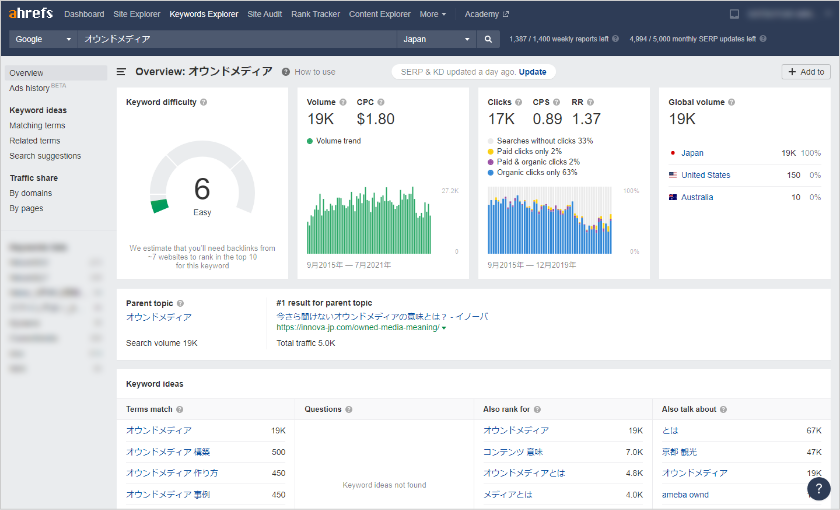Image resolution: width=840 pixels, height=510 pixels.
Task: Click the Japan flag icon
Action: pyautogui.click(x=673, y=153)
